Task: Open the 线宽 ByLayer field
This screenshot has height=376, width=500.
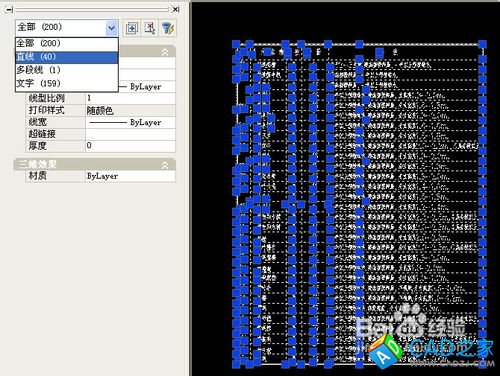Action: tap(130, 122)
